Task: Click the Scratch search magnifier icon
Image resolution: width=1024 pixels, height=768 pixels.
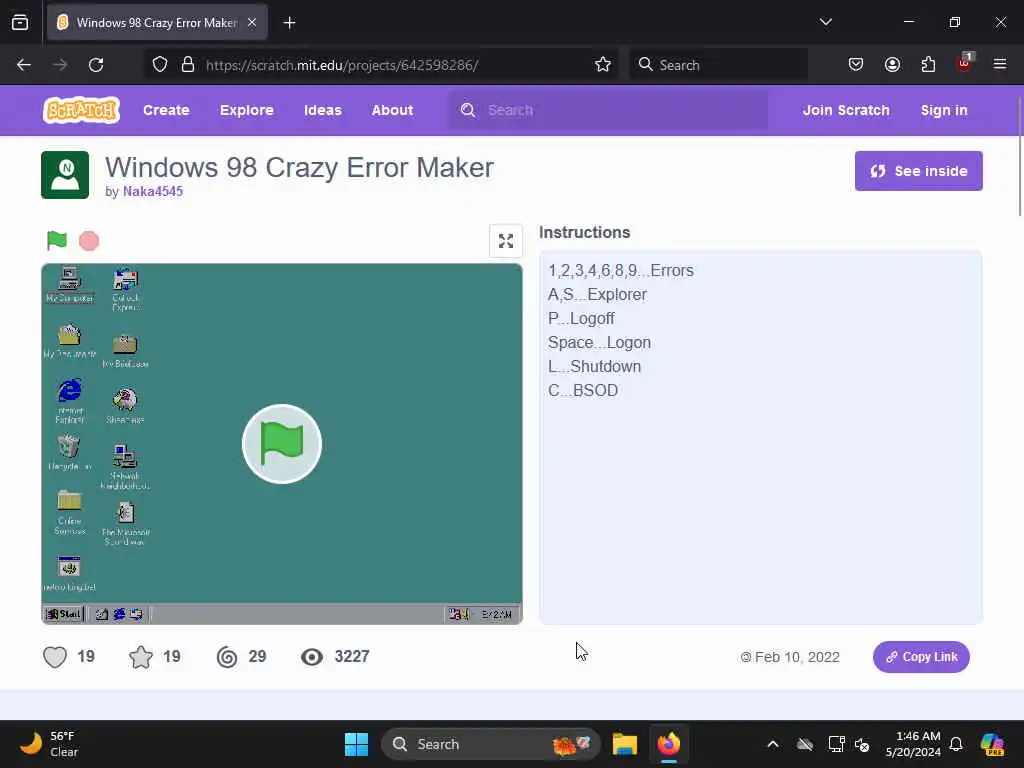Action: pyautogui.click(x=468, y=110)
